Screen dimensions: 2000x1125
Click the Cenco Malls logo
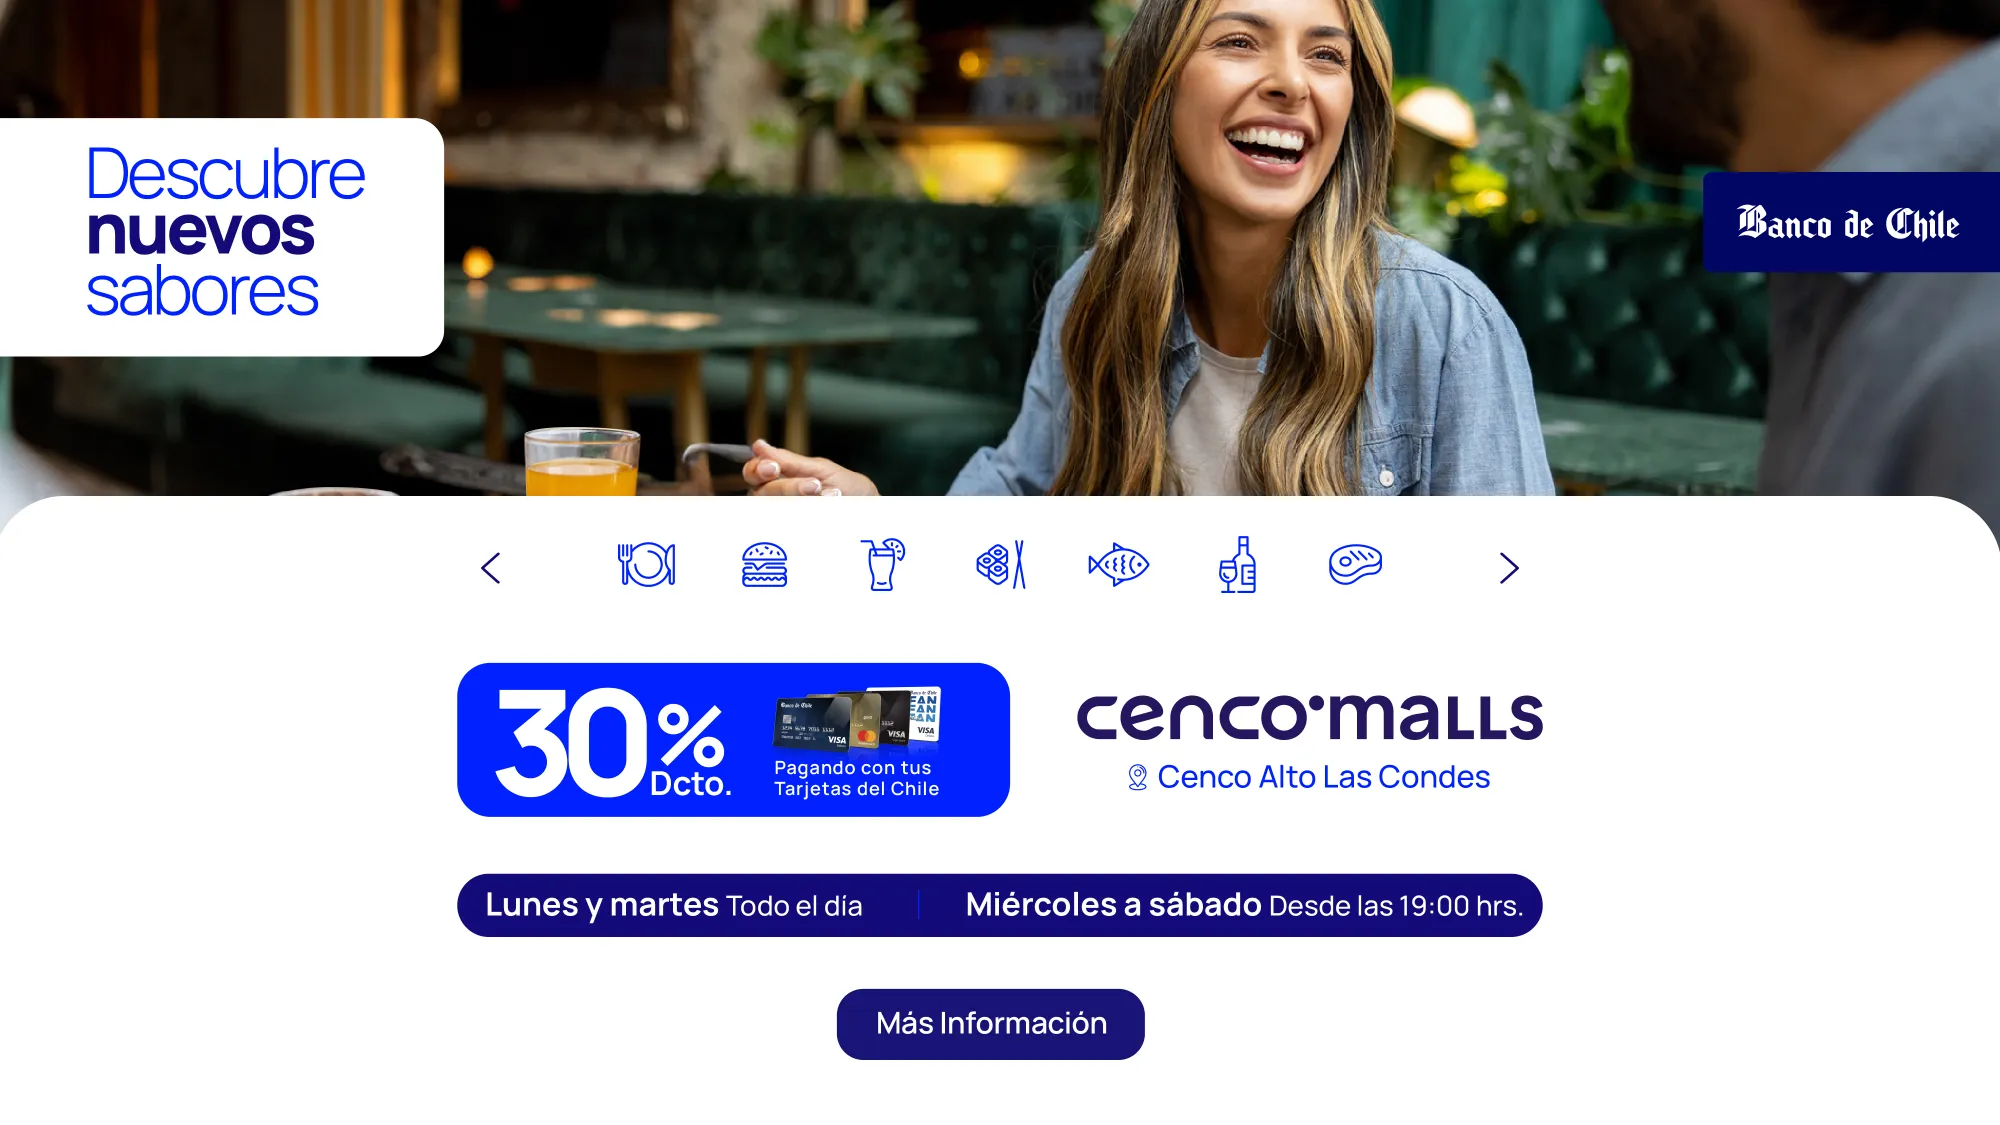point(1309,717)
